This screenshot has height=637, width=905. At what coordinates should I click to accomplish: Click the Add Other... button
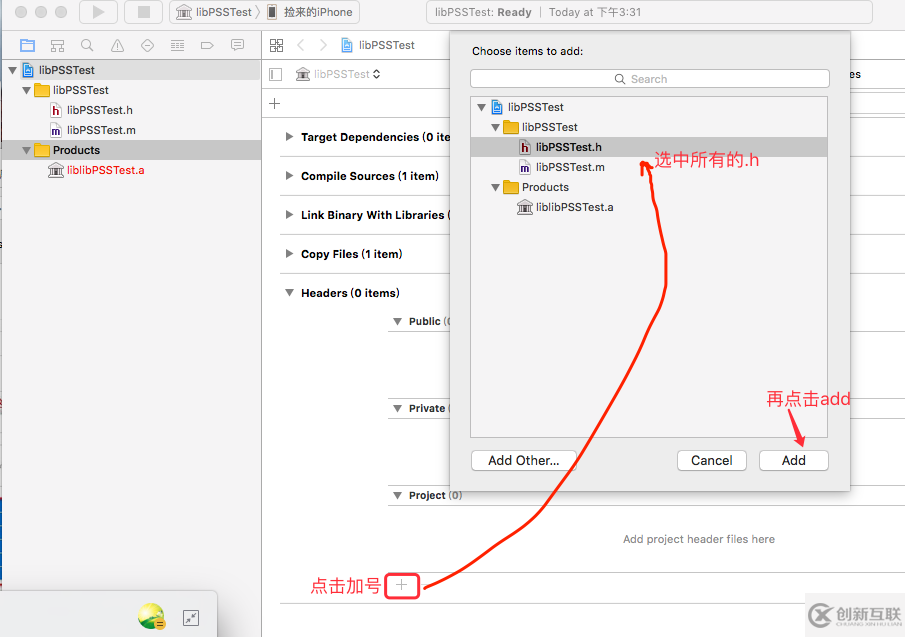523,460
